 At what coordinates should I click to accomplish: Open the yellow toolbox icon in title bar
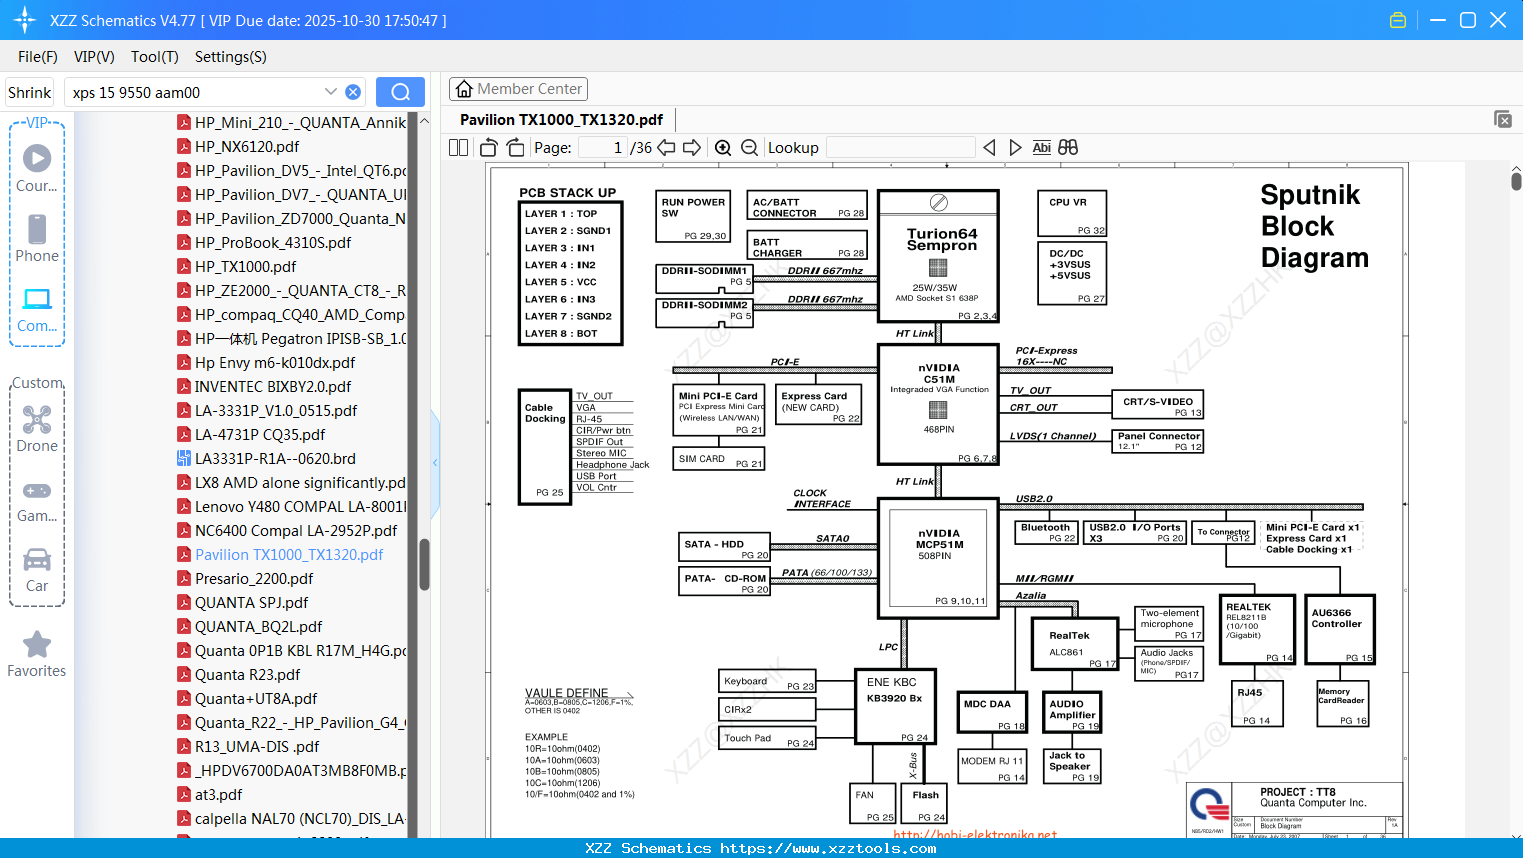[x=1398, y=20]
